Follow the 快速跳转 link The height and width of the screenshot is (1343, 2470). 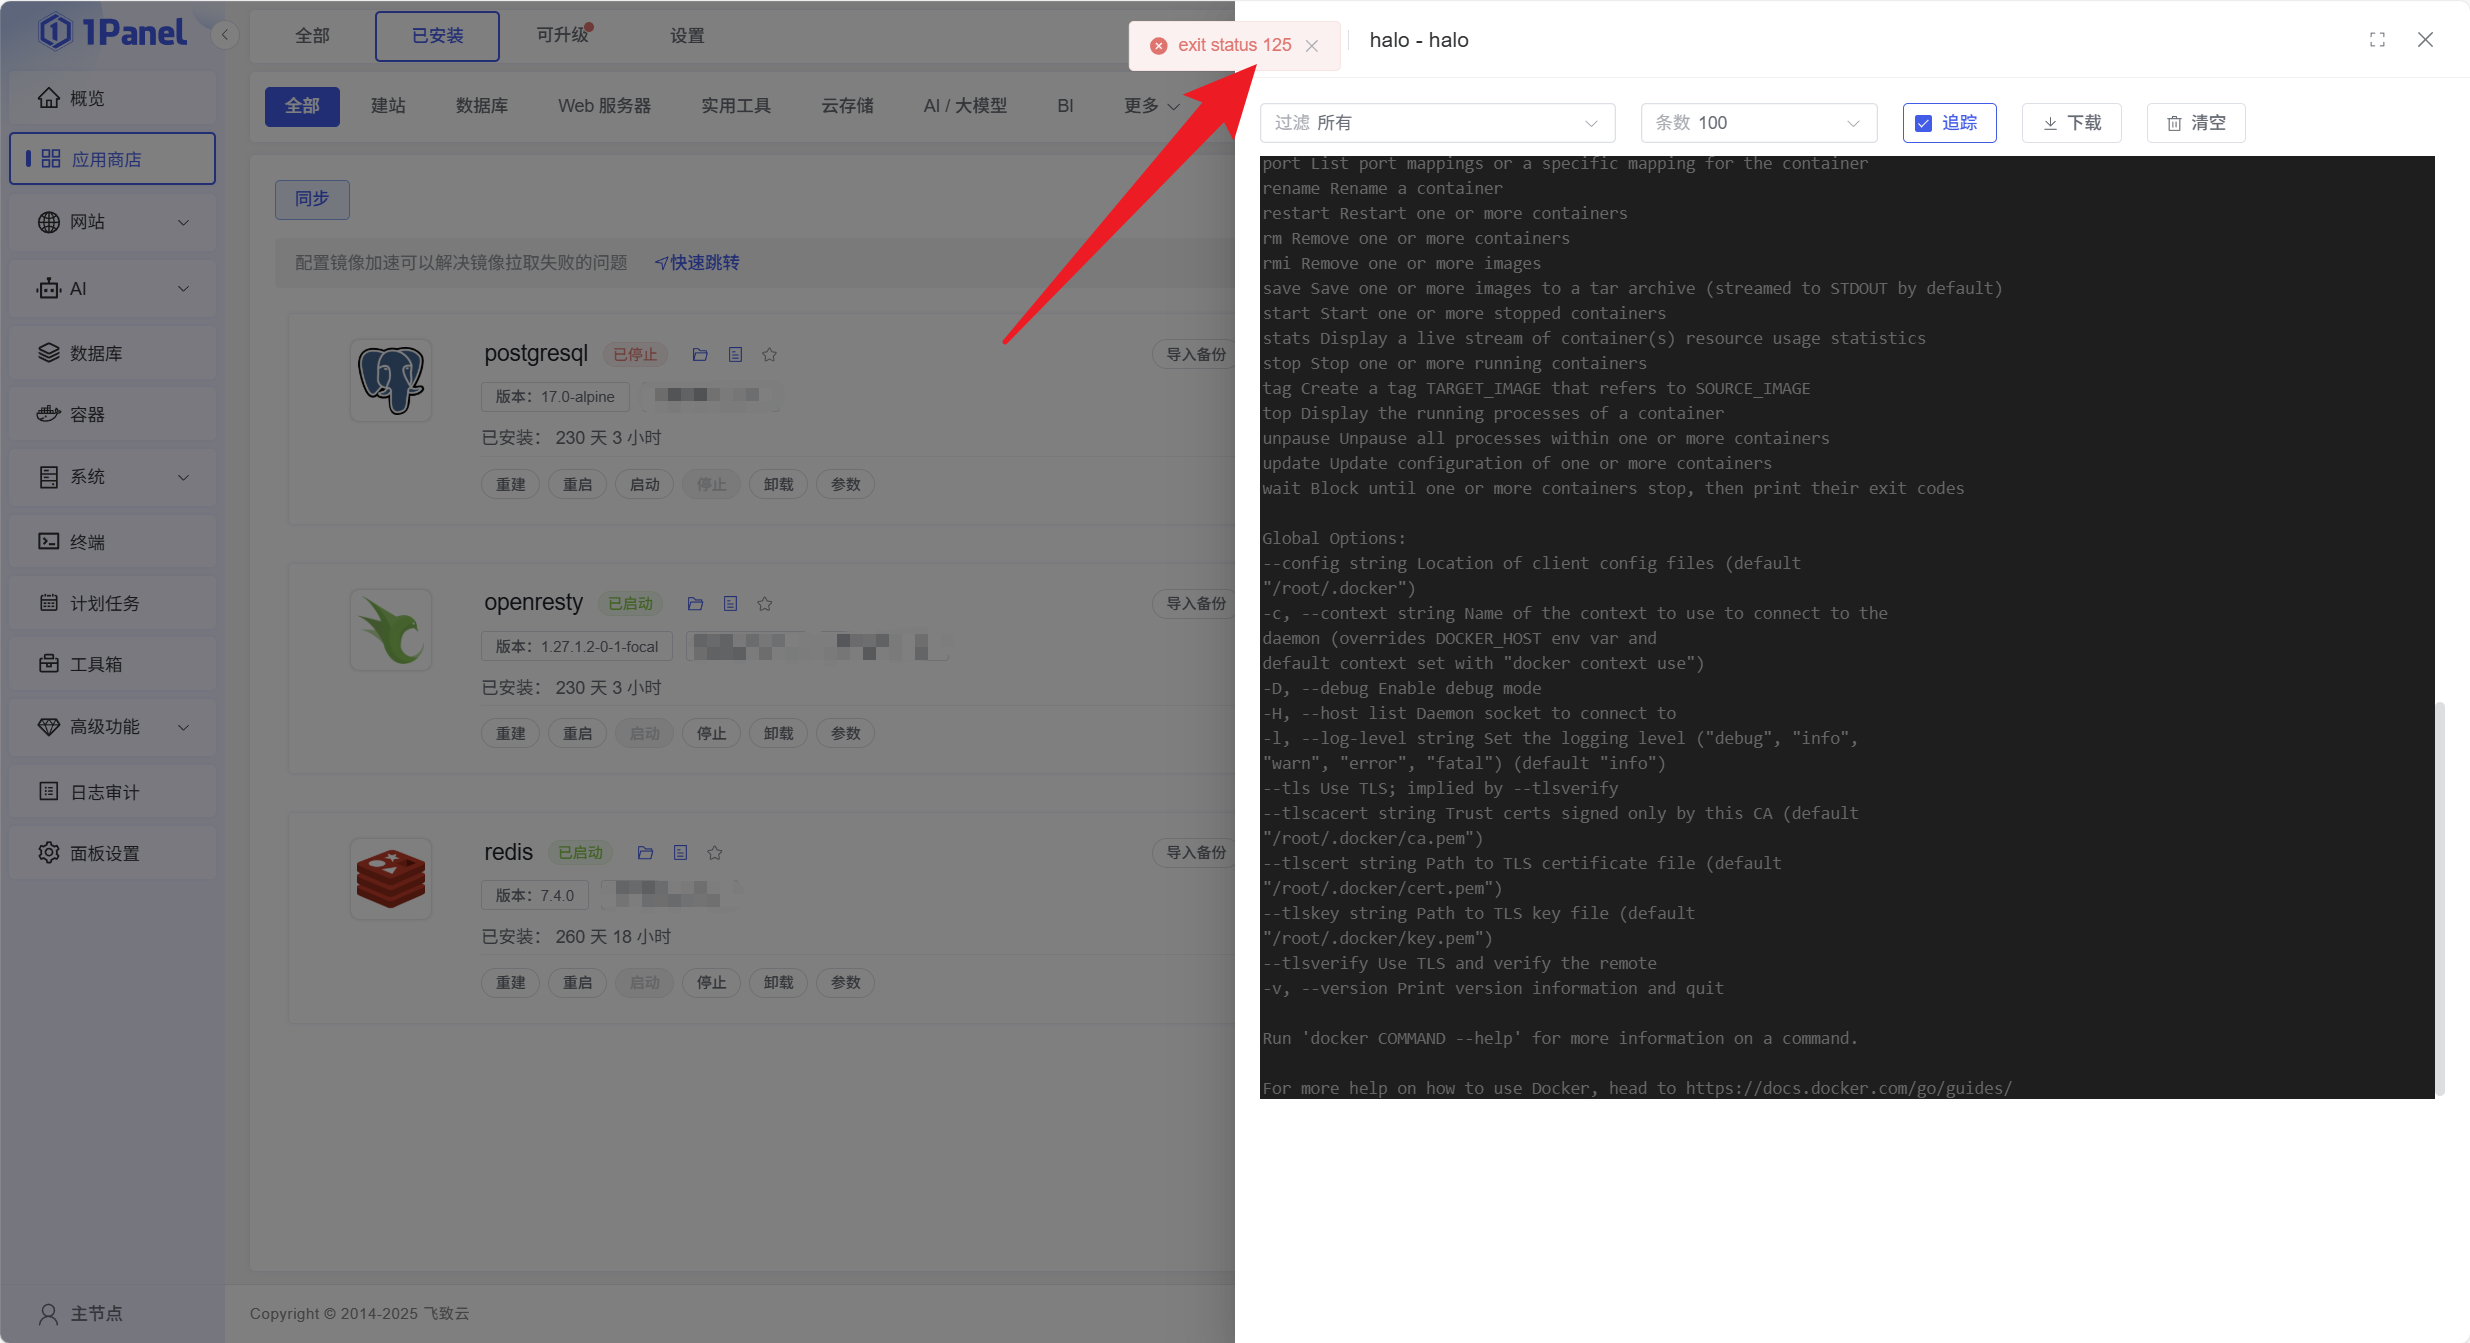697,263
